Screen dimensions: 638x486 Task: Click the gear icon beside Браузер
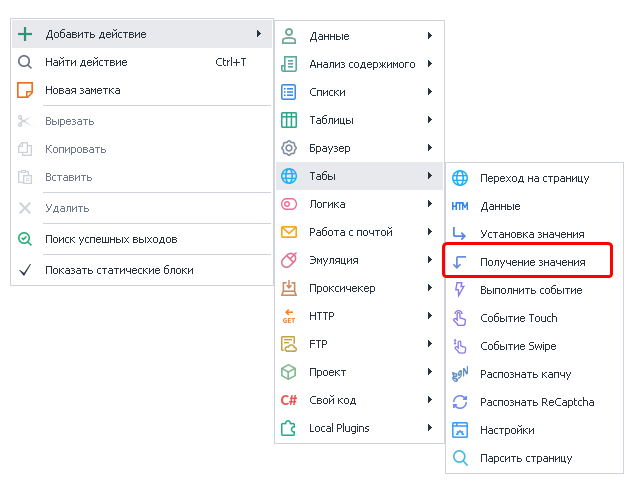point(289,148)
